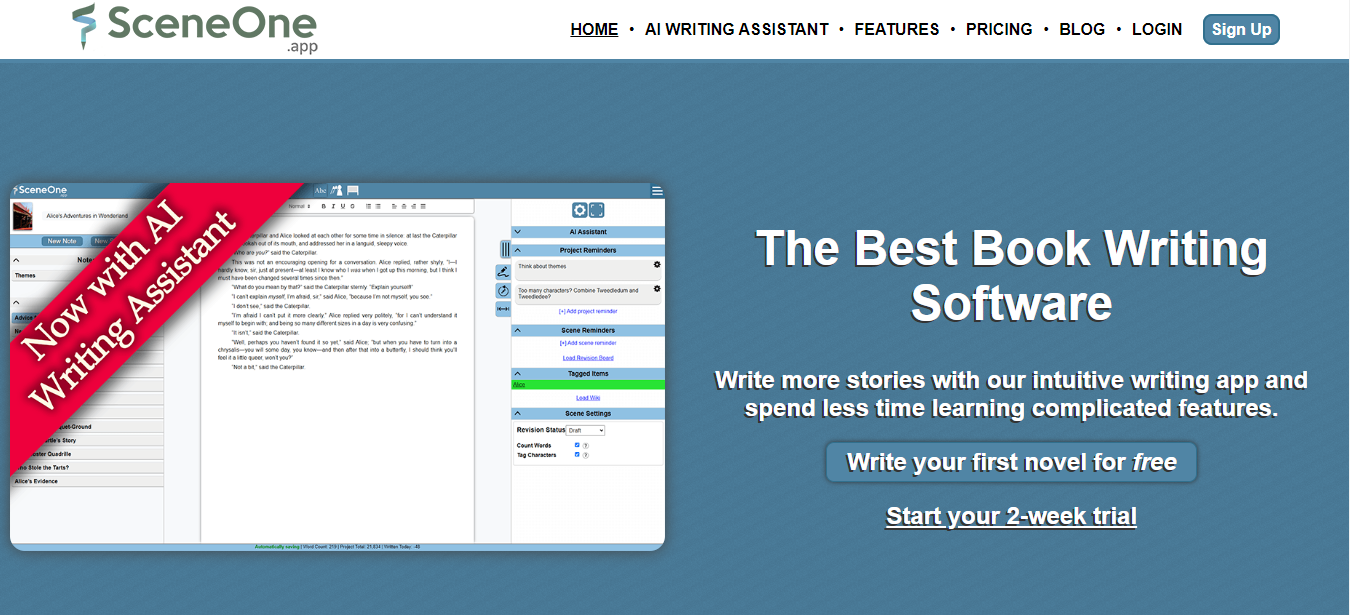Open the timer icon on side strip

pyautogui.click(x=503, y=291)
